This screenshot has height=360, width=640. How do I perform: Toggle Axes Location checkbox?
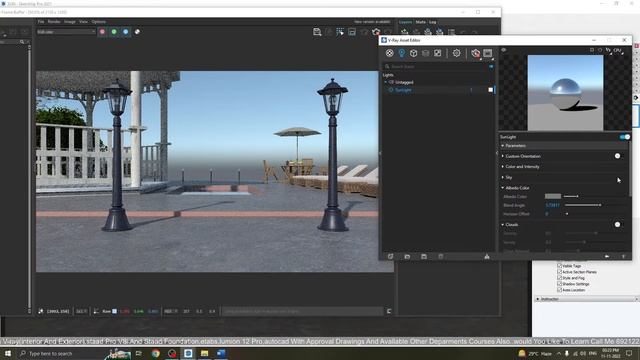coord(560,289)
